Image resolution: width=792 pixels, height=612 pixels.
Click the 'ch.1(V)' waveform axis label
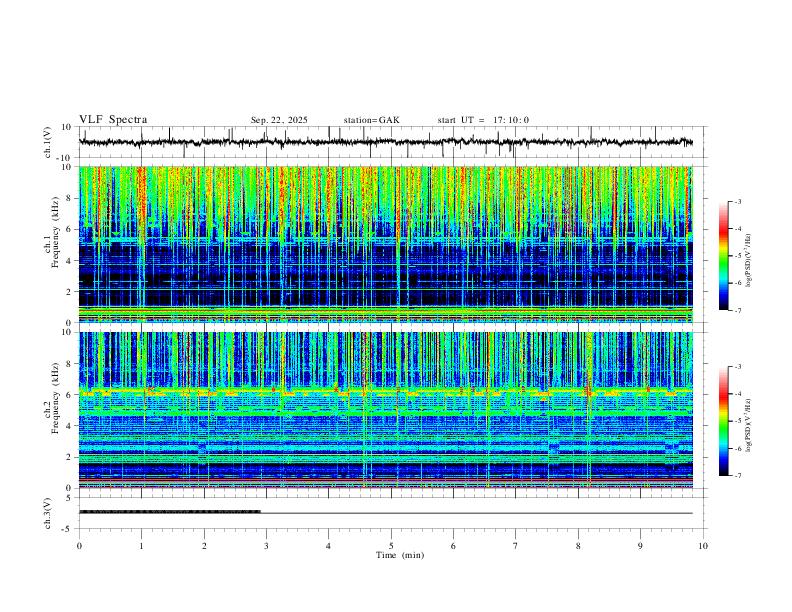(48, 142)
